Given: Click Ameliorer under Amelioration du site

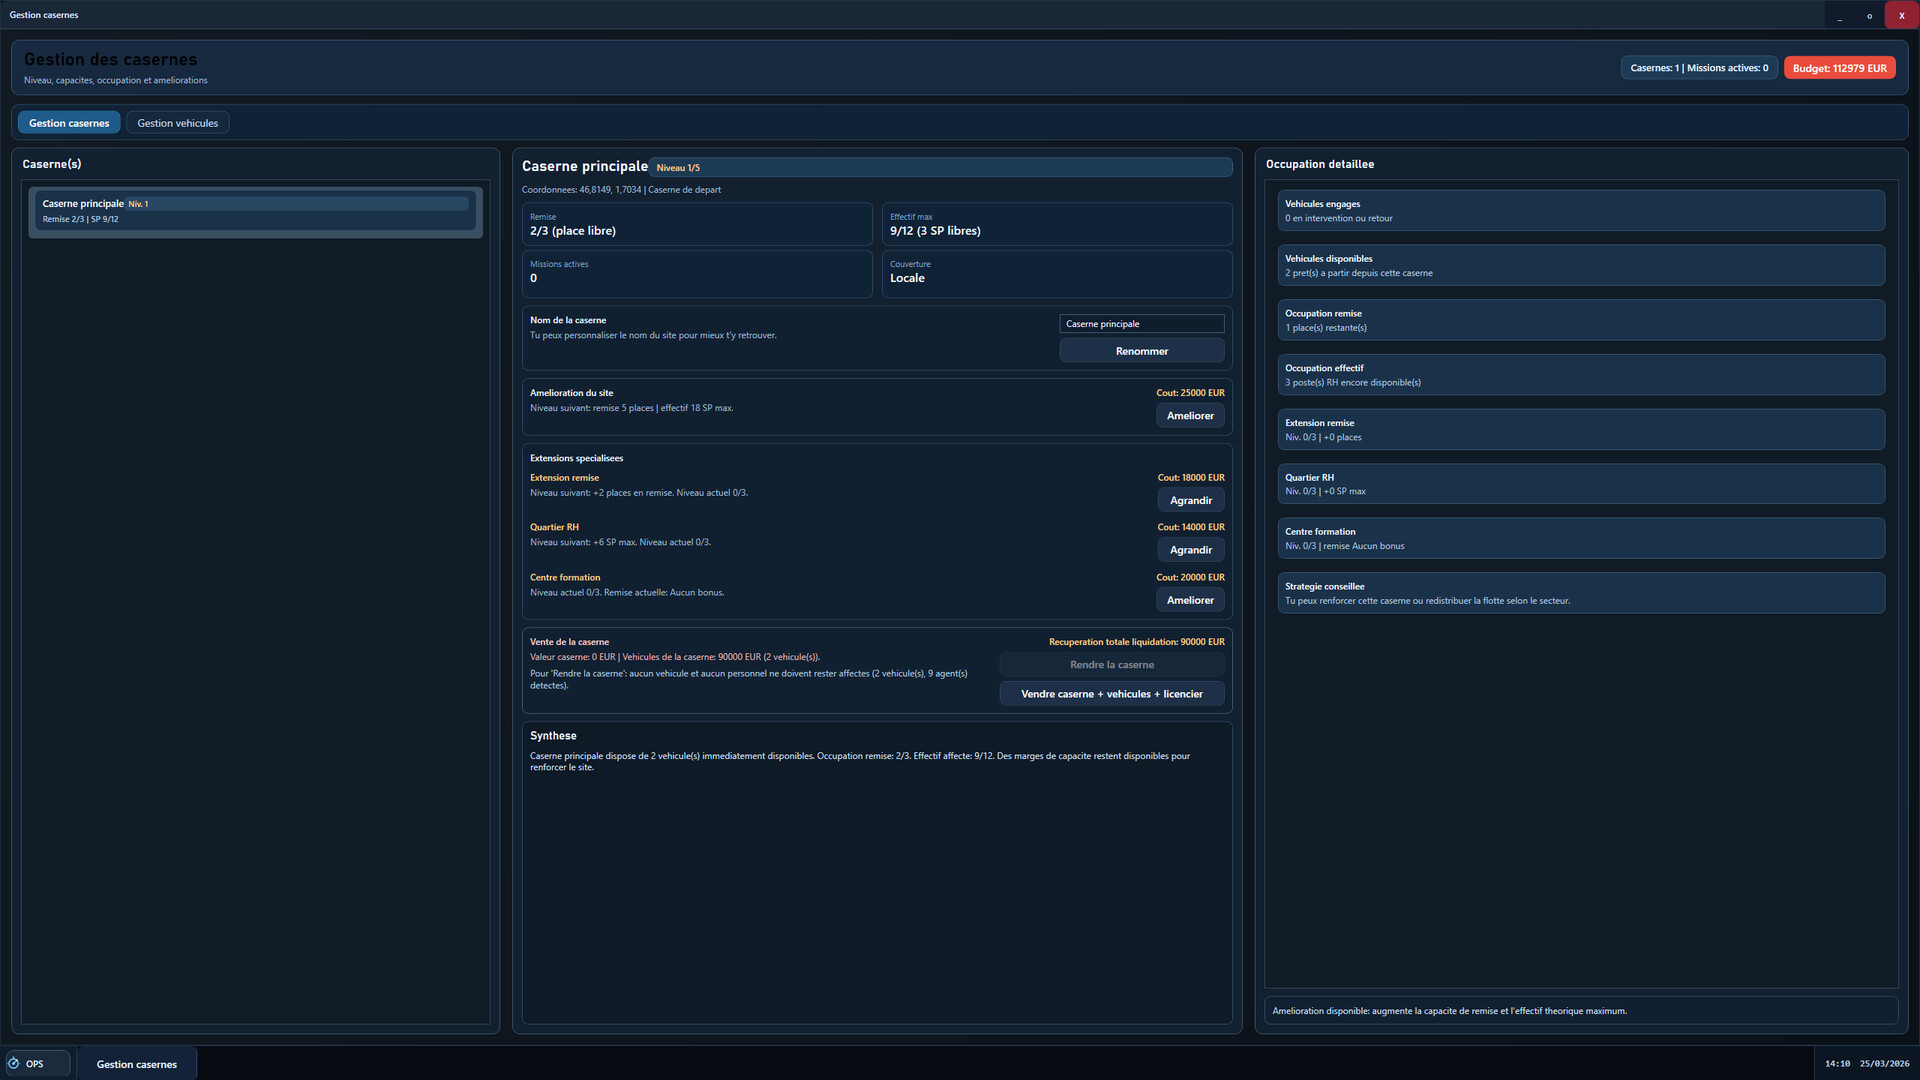Looking at the screenshot, I should [1189, 415].
